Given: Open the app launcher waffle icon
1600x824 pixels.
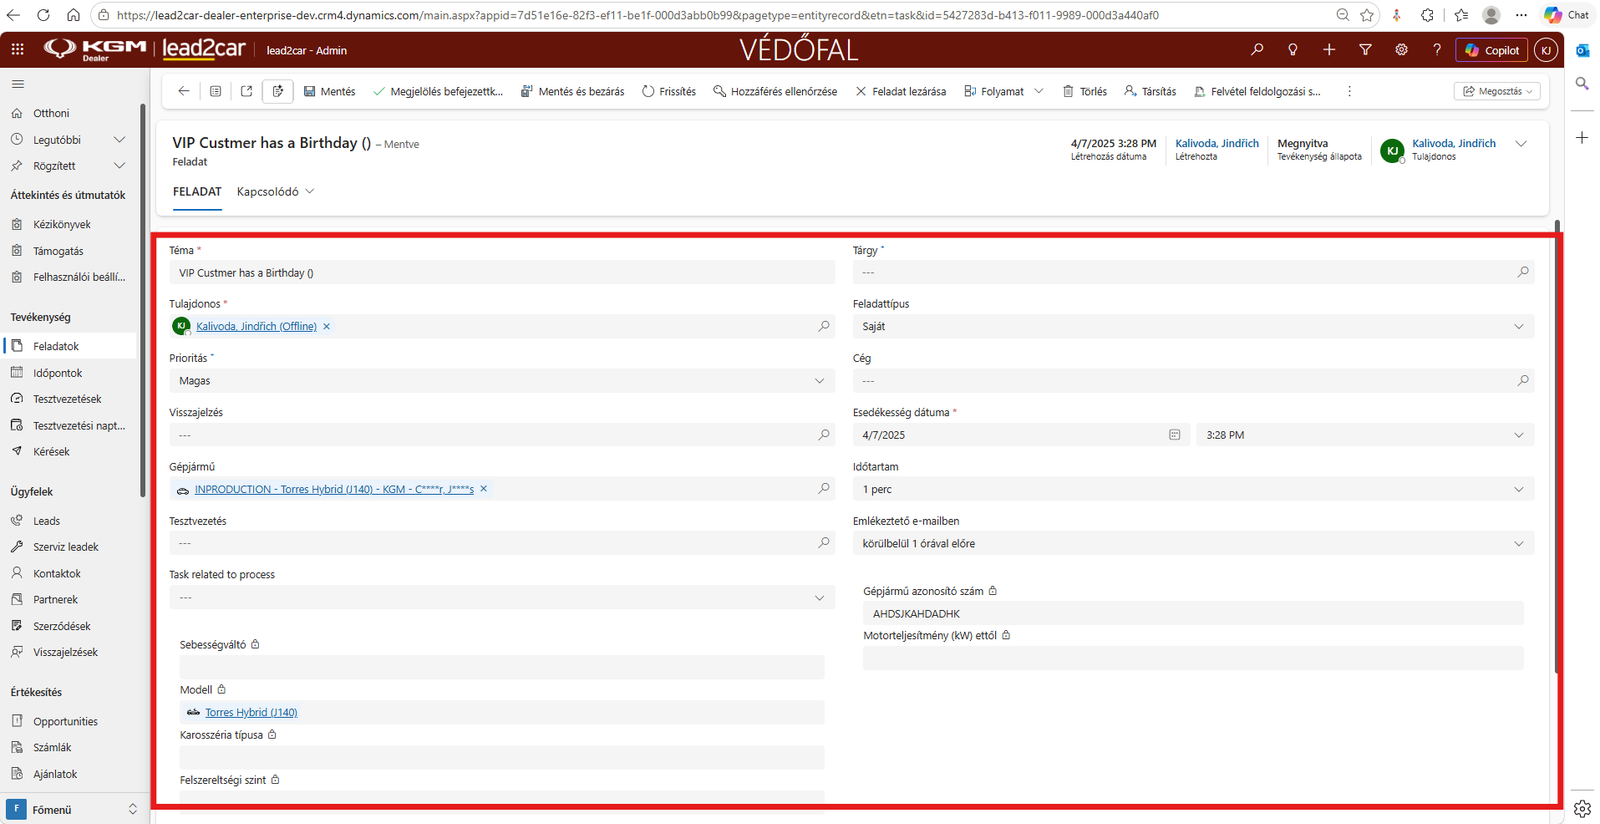Looking at the screenshot, I should (18, 50).
